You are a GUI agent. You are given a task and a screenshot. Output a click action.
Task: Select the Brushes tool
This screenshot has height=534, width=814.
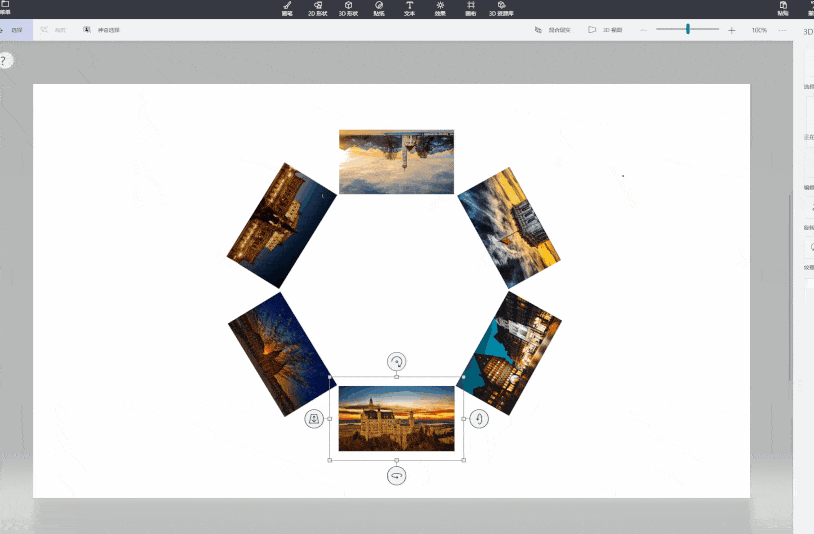[x=287, y=8]
